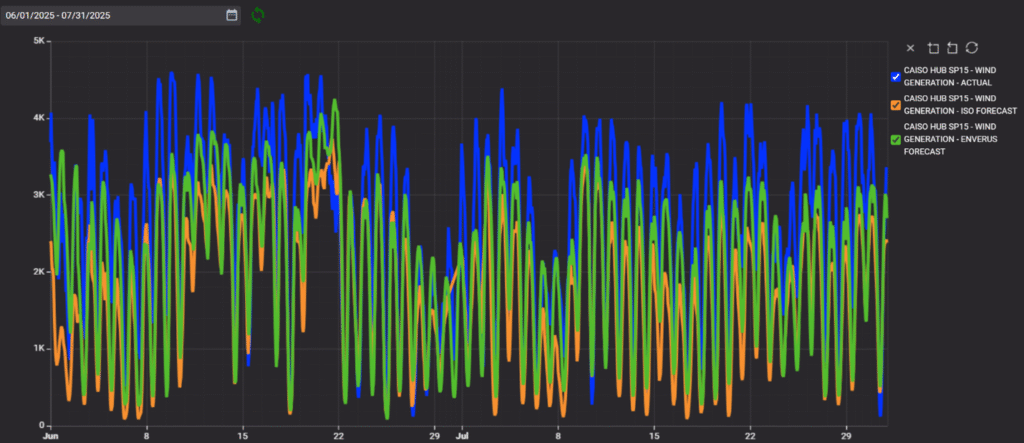Click the 1K y-axis tick label
Screen dimensions: 1024x443
[x=36, y=349]
